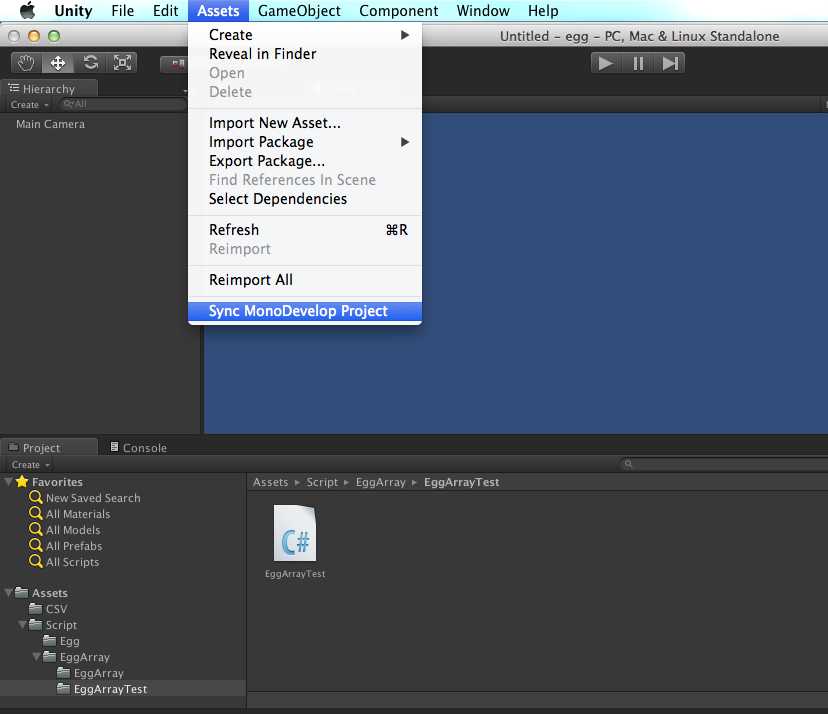Select All Prefabs saved search
The width and height of the screenshot is (828, 714).
point(74,546)
